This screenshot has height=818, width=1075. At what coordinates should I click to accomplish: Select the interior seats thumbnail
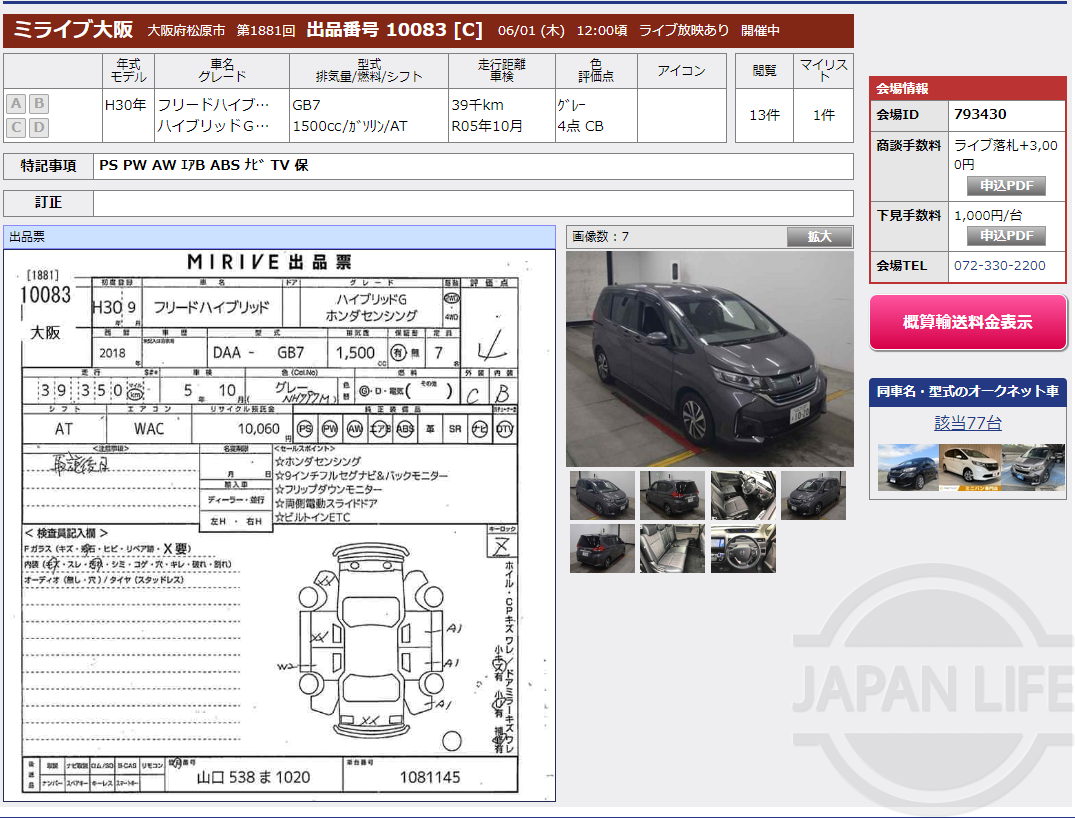tap(672, 548)
